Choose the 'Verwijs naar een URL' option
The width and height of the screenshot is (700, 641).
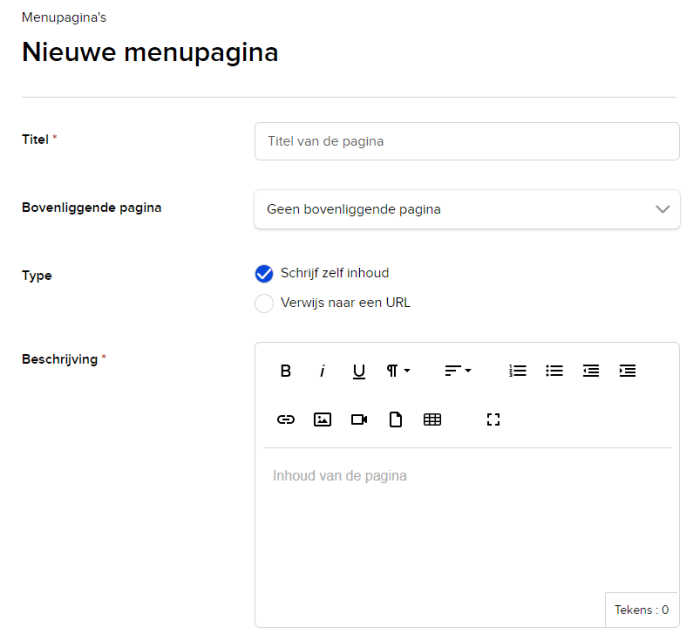click(265, 303)
